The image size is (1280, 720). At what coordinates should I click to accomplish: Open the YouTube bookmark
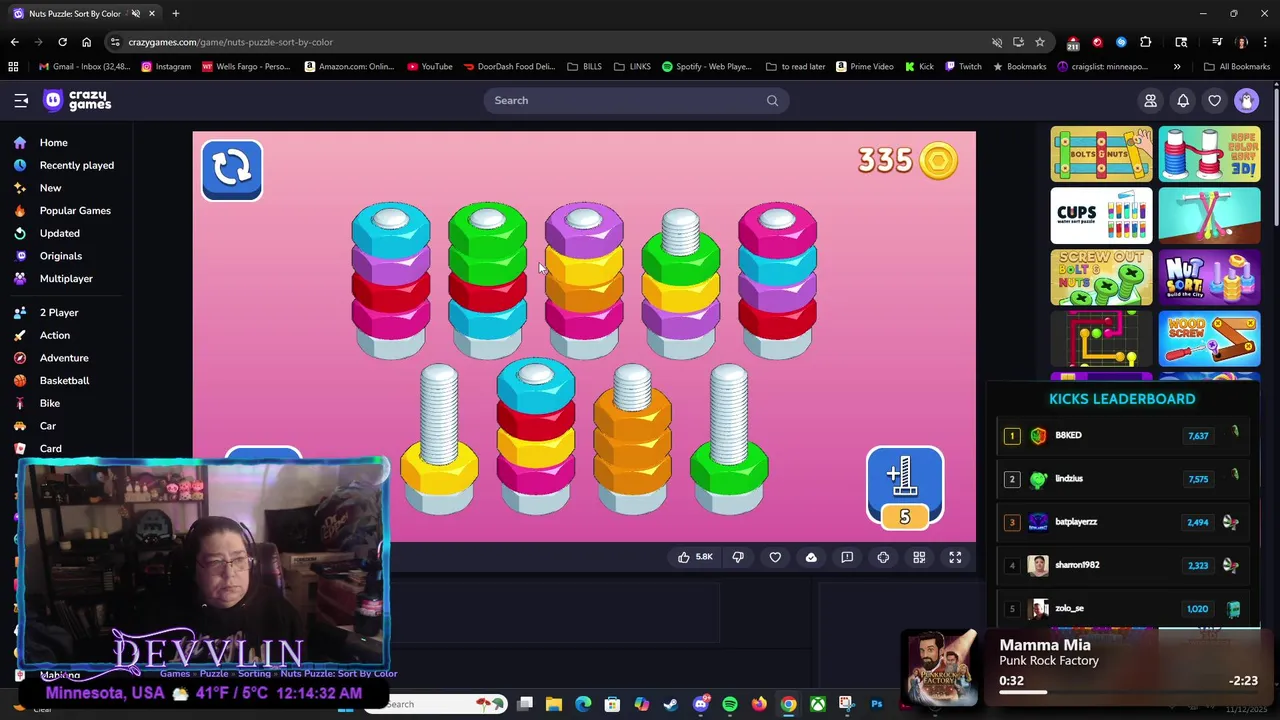point(430,66)
